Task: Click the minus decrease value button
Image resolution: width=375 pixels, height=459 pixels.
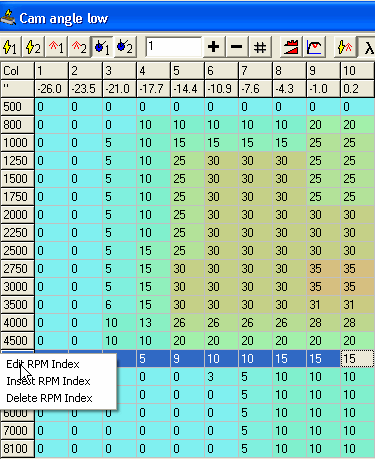Action: pos(236,47)
